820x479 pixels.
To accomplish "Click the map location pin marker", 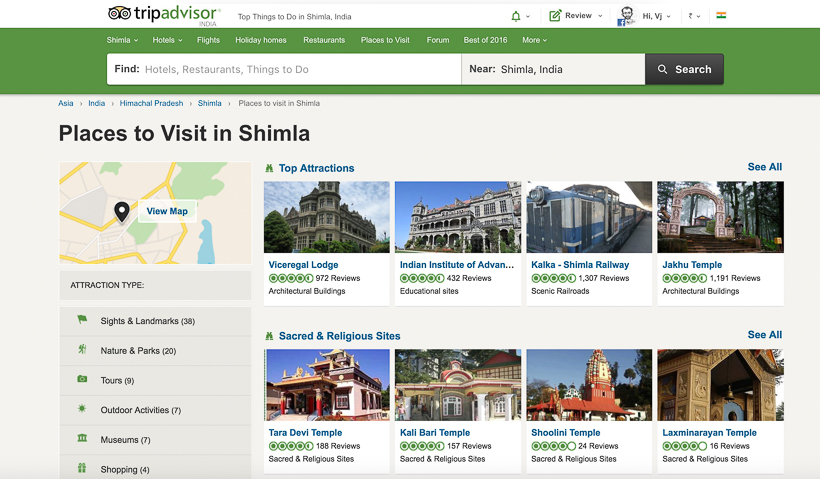I will (122, 212).
